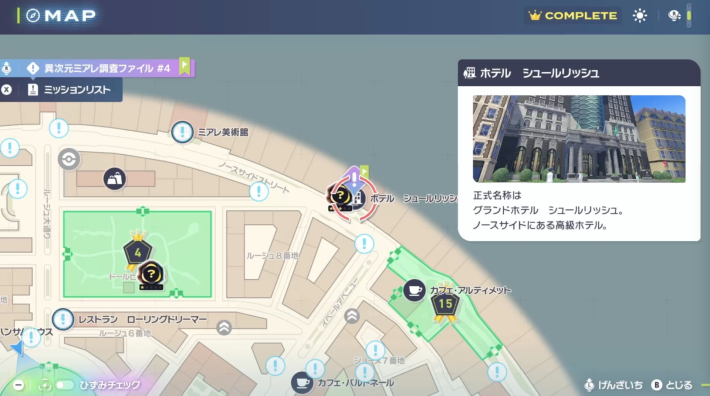Select the grey Pokémon Center marker

tap(69, 159)
